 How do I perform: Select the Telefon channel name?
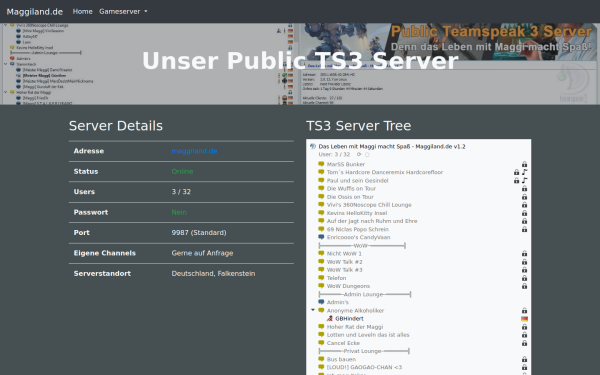pos(336,278)
